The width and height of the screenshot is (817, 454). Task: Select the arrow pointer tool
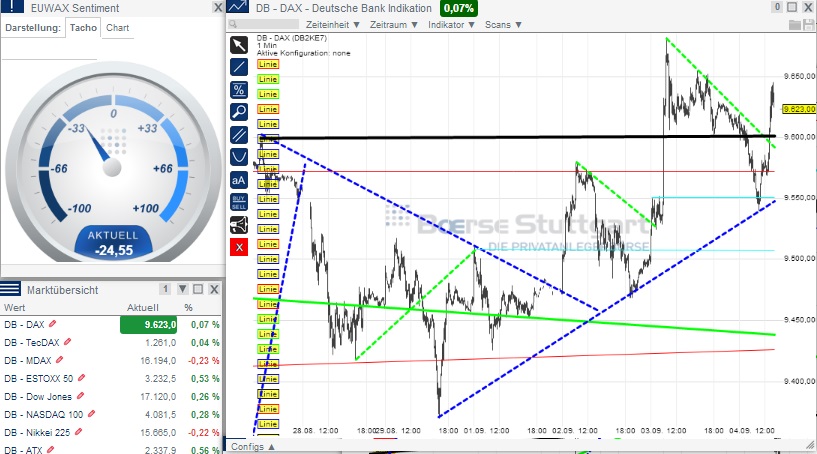(x=239, y=45)
